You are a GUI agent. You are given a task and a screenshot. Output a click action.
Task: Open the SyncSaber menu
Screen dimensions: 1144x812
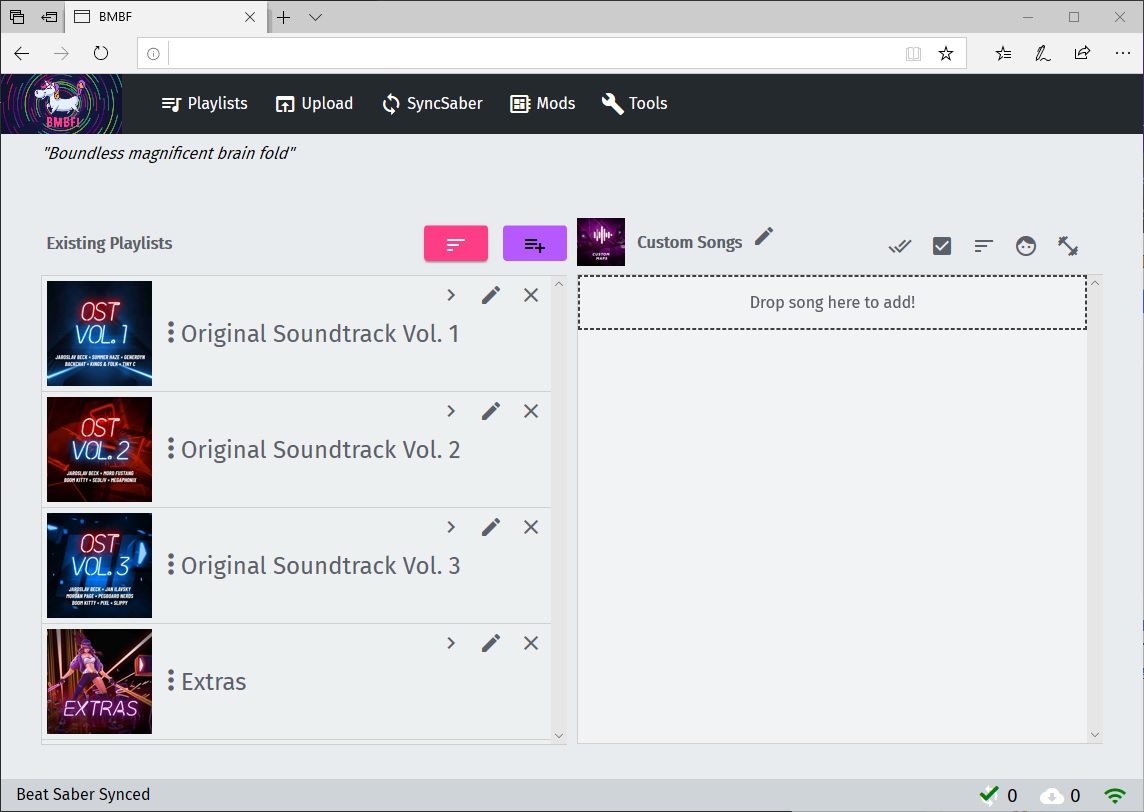432,103
